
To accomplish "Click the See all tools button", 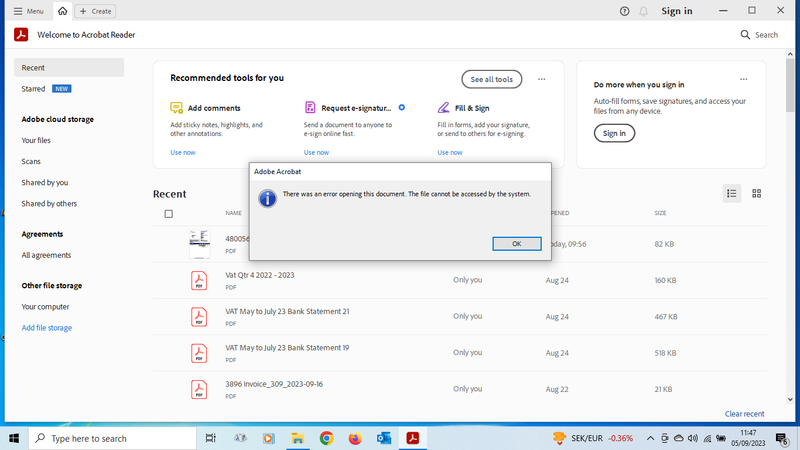I will (491, 79).
